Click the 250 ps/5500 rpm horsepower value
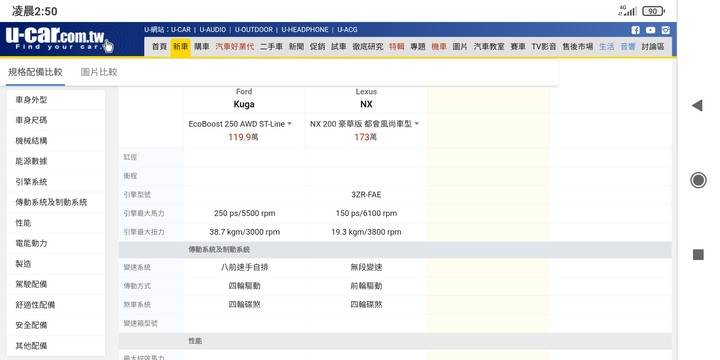720x360 pixels. [x=244, y=214]
